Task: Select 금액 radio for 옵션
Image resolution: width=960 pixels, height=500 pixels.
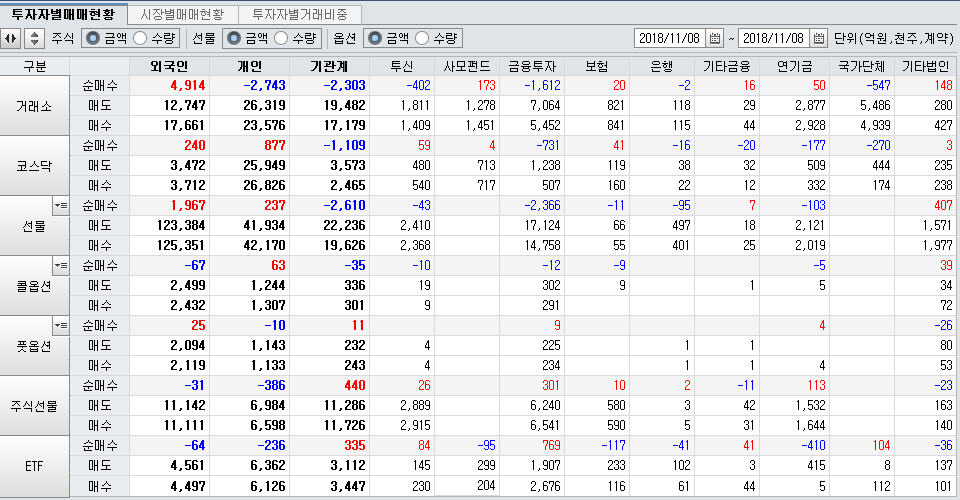Action: point(375,38)
